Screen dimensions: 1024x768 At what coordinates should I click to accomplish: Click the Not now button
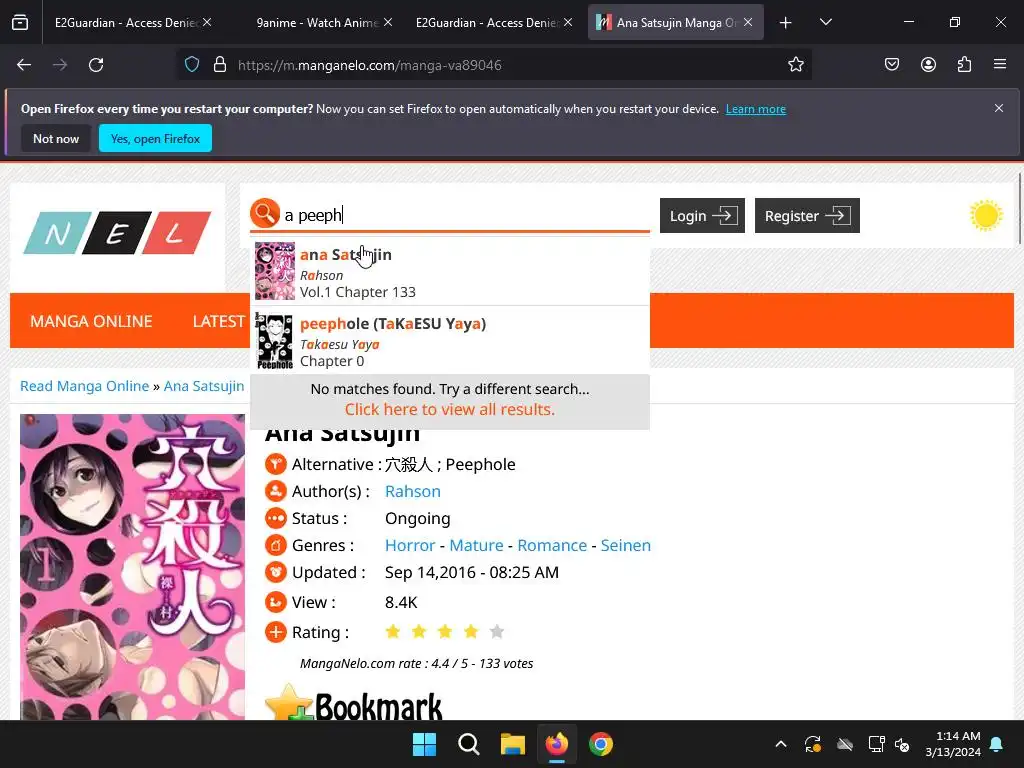click(56, 138)
